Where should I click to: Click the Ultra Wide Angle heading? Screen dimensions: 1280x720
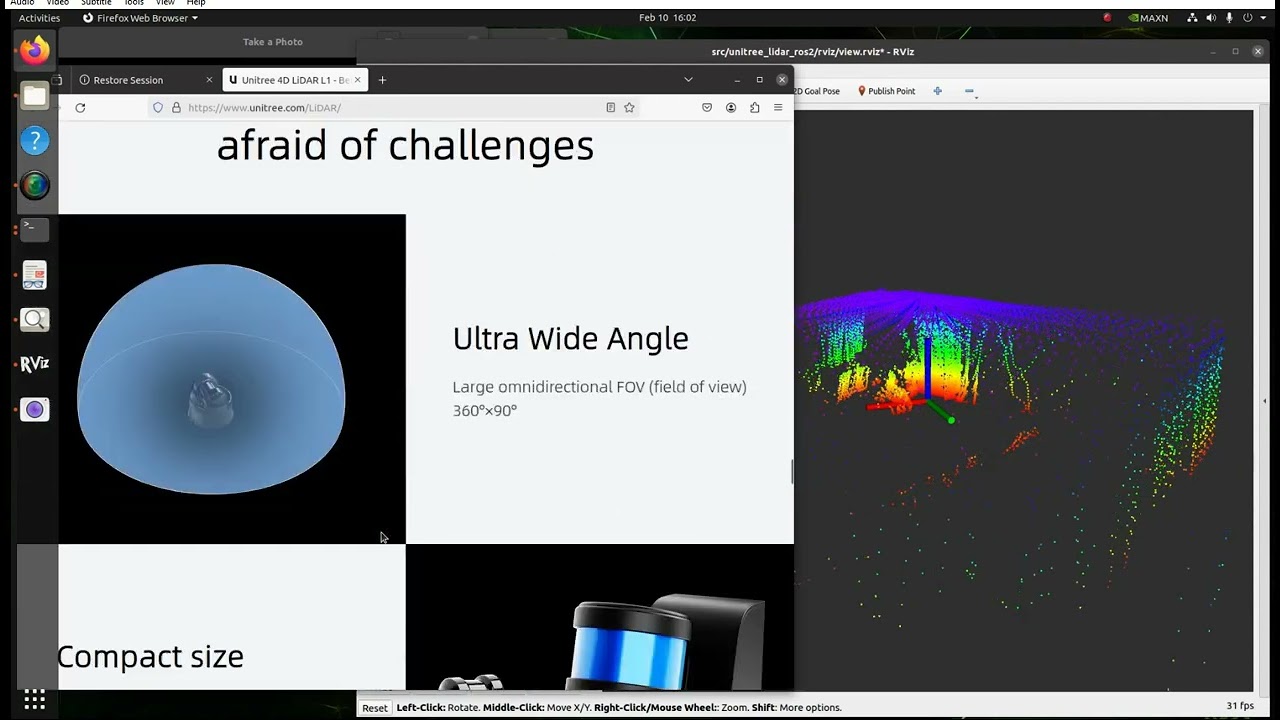click(x=570, y=339)
